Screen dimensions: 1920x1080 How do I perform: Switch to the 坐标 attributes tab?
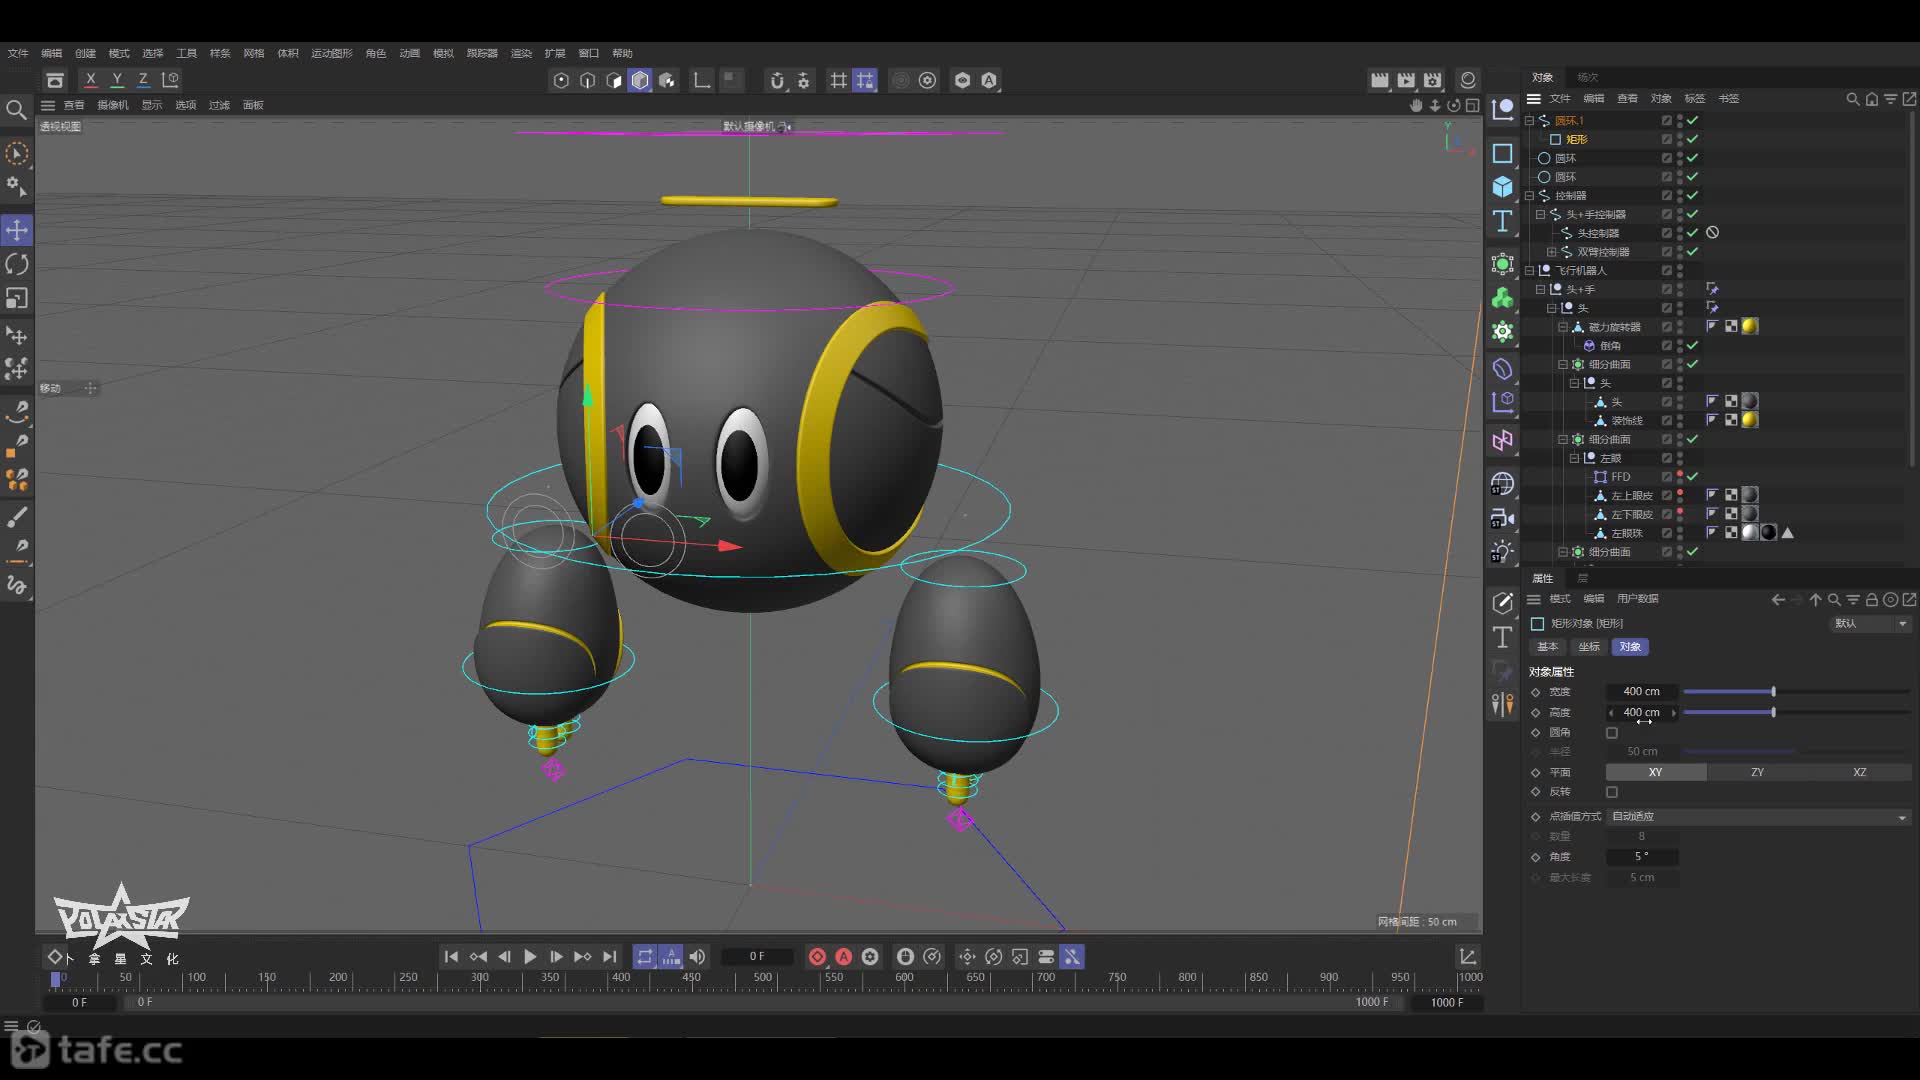point(1589,647)
